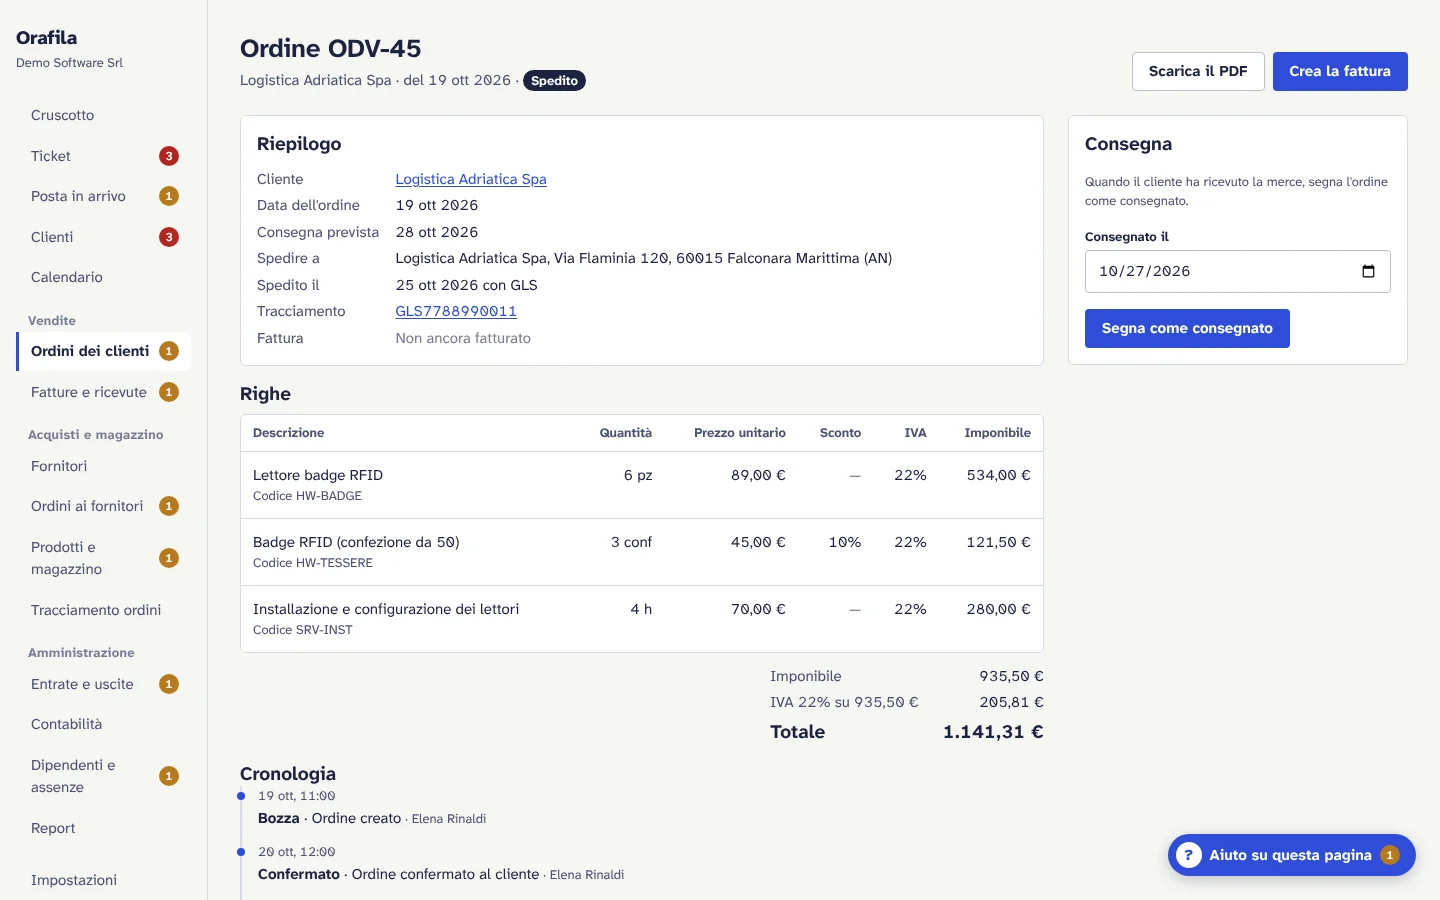
Task: Click the Imponibile column header
Action: click(997, 433)
